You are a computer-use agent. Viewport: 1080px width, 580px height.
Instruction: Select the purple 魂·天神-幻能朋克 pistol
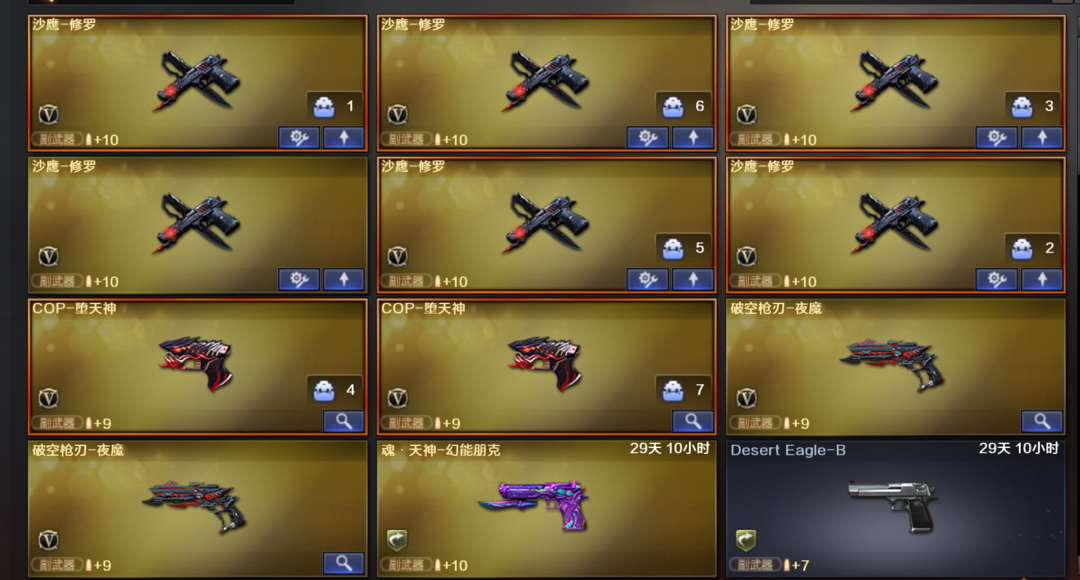tap(535, 505)
